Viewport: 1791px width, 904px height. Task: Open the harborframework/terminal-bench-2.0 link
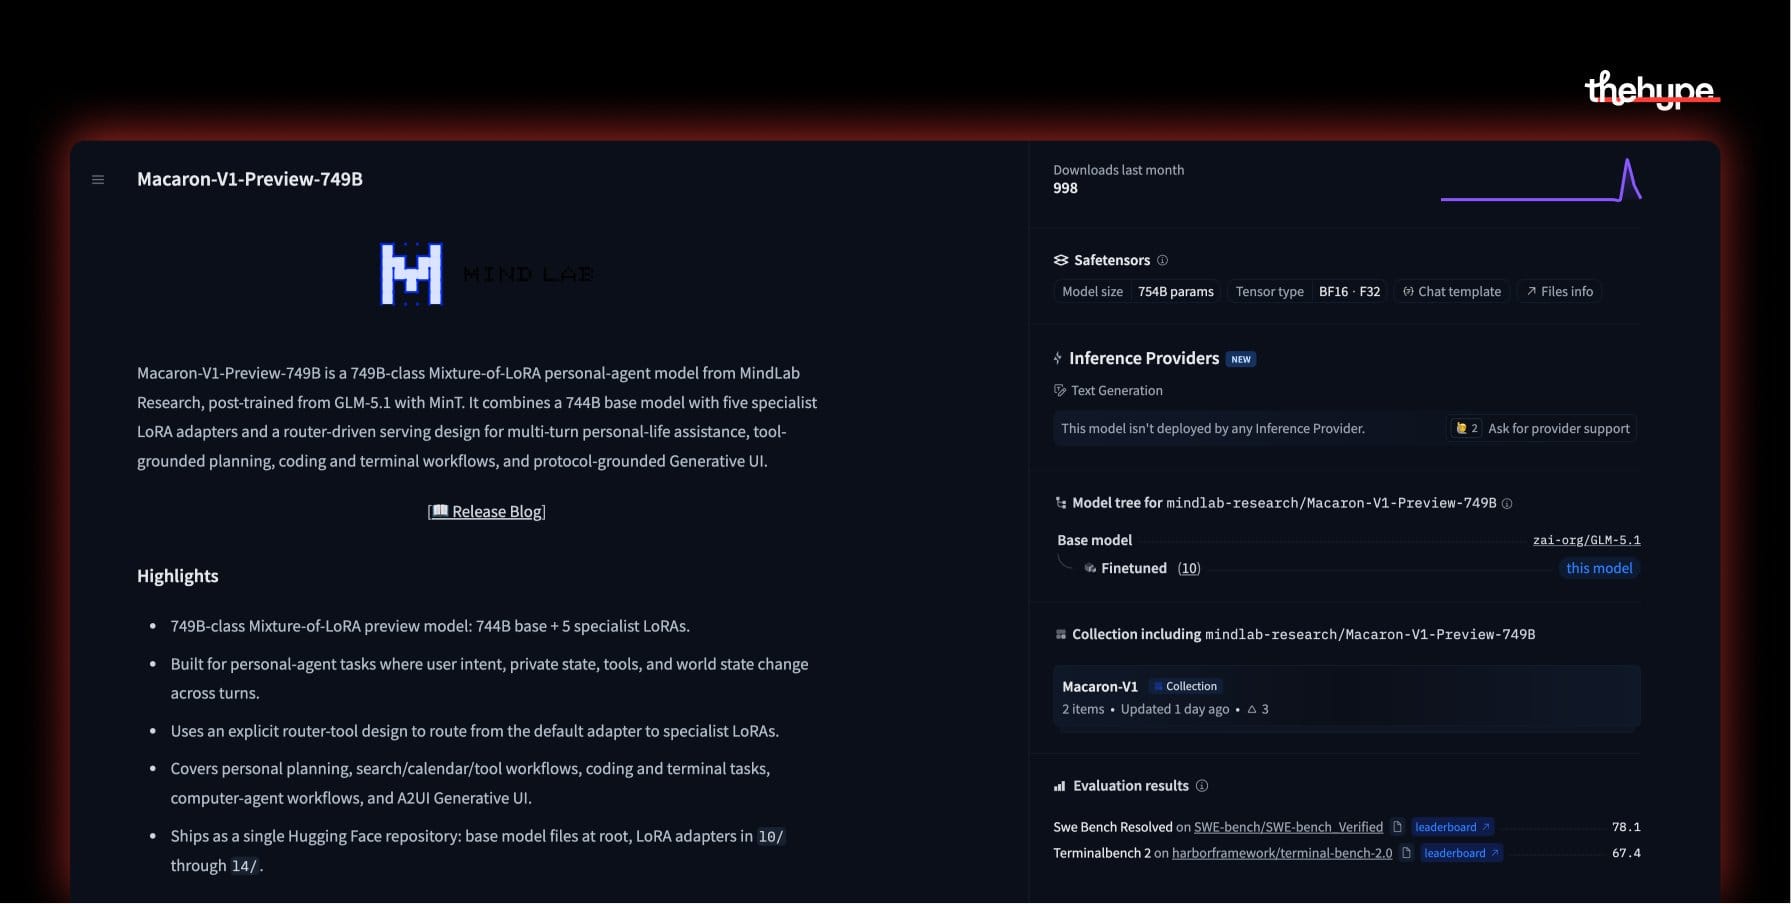(x=1282, y=853)
